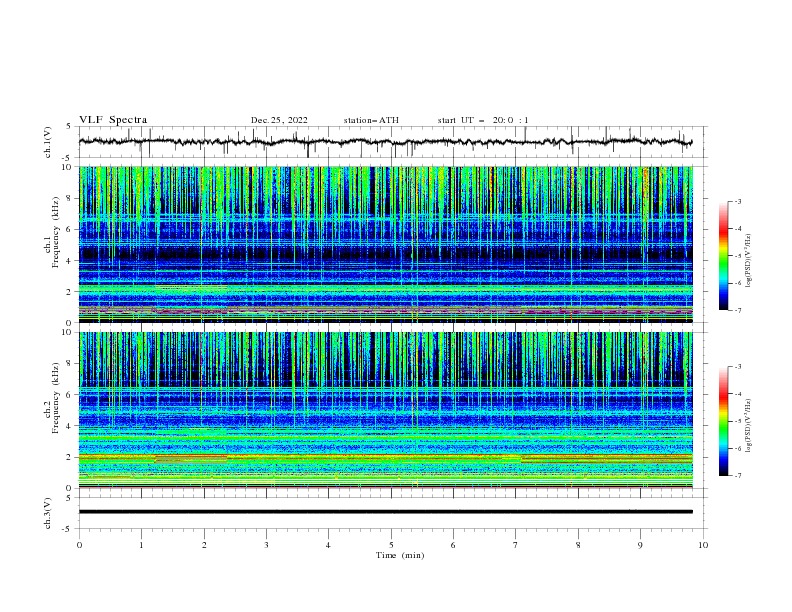Viewport: 792px width, 612px height.
Task: Click the "VLF Spectra" plot title
Action: point(113,120)
